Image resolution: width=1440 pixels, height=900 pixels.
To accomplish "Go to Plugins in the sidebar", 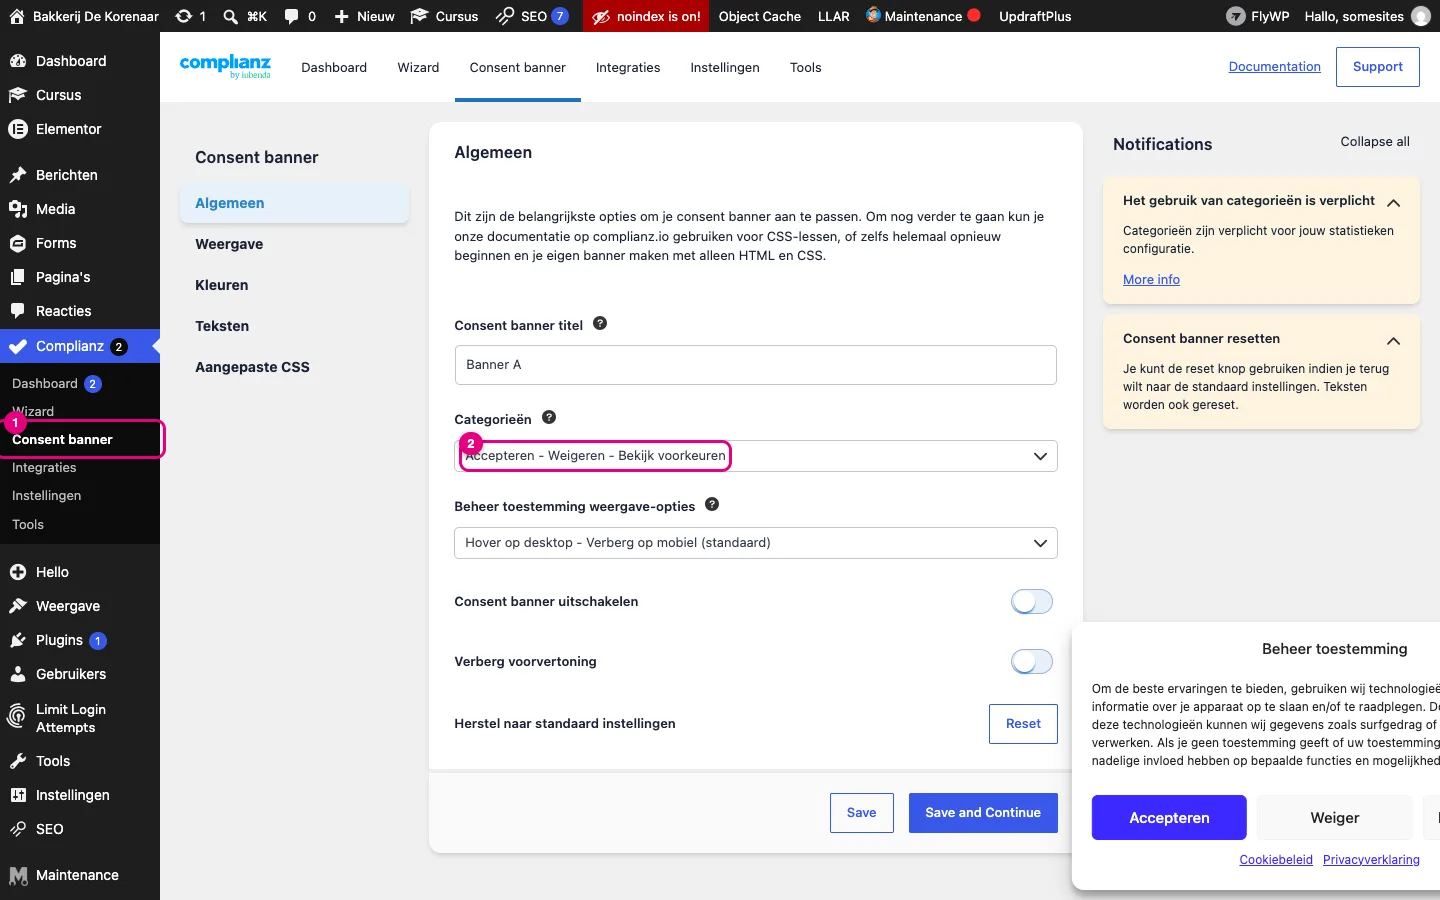I will (x=80, y=640).
